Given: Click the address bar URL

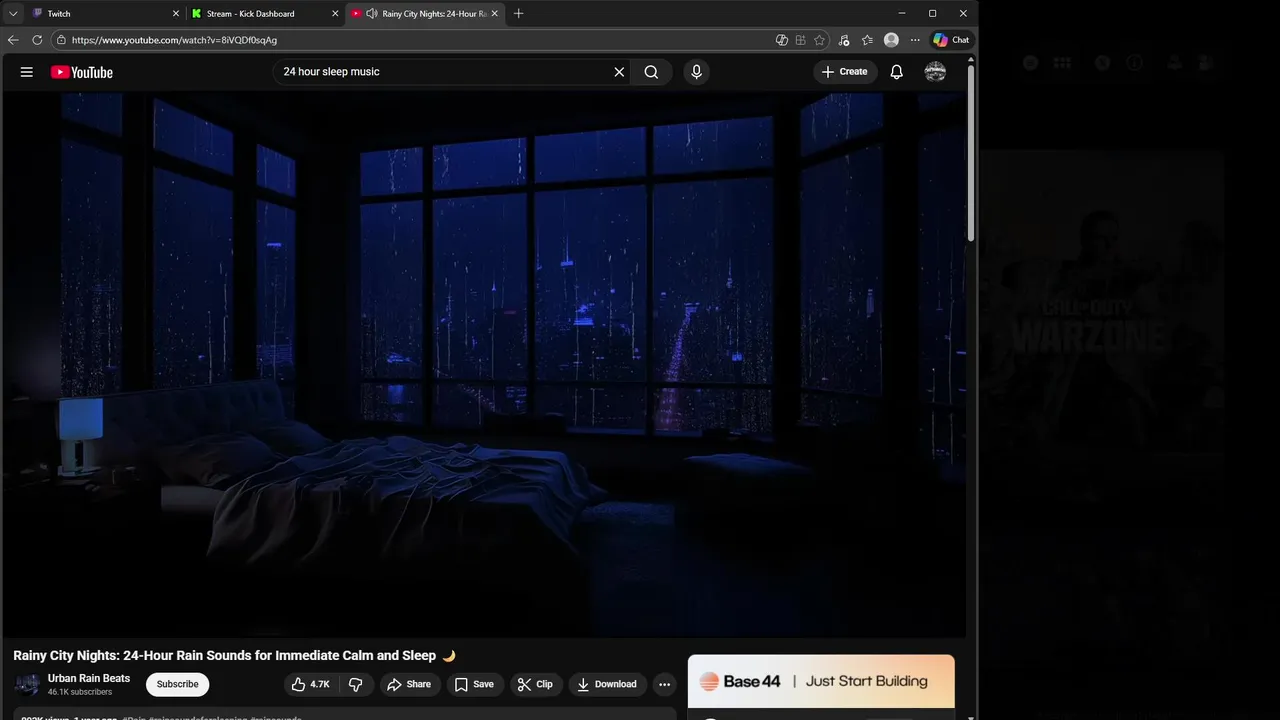Looking at the screenshot, I should 174,40.
